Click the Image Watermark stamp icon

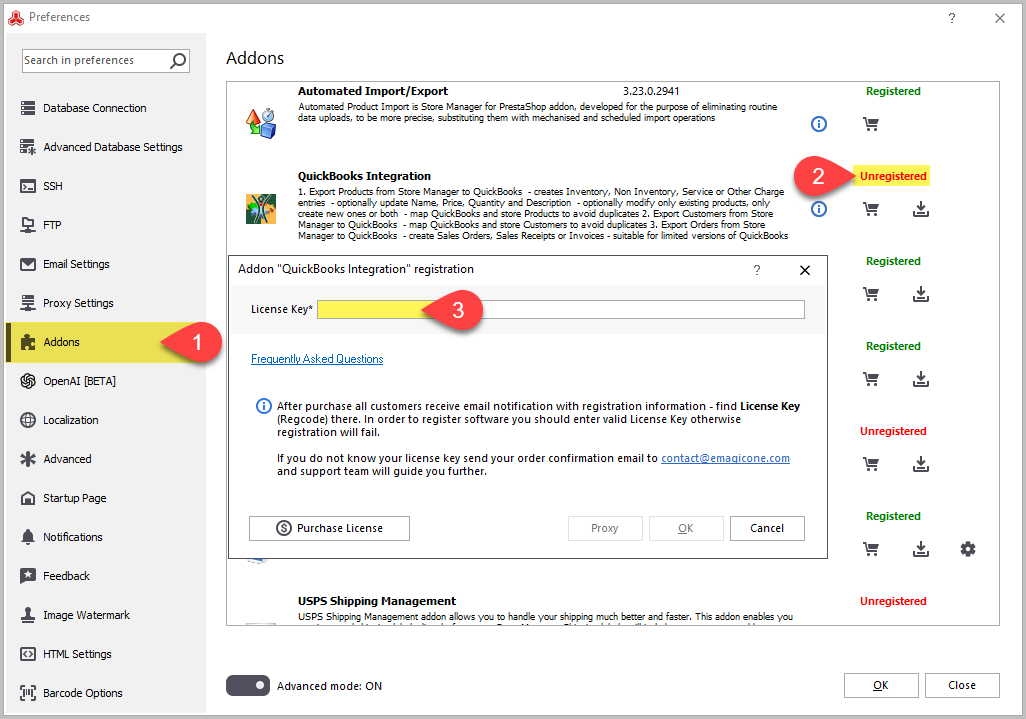27,615
